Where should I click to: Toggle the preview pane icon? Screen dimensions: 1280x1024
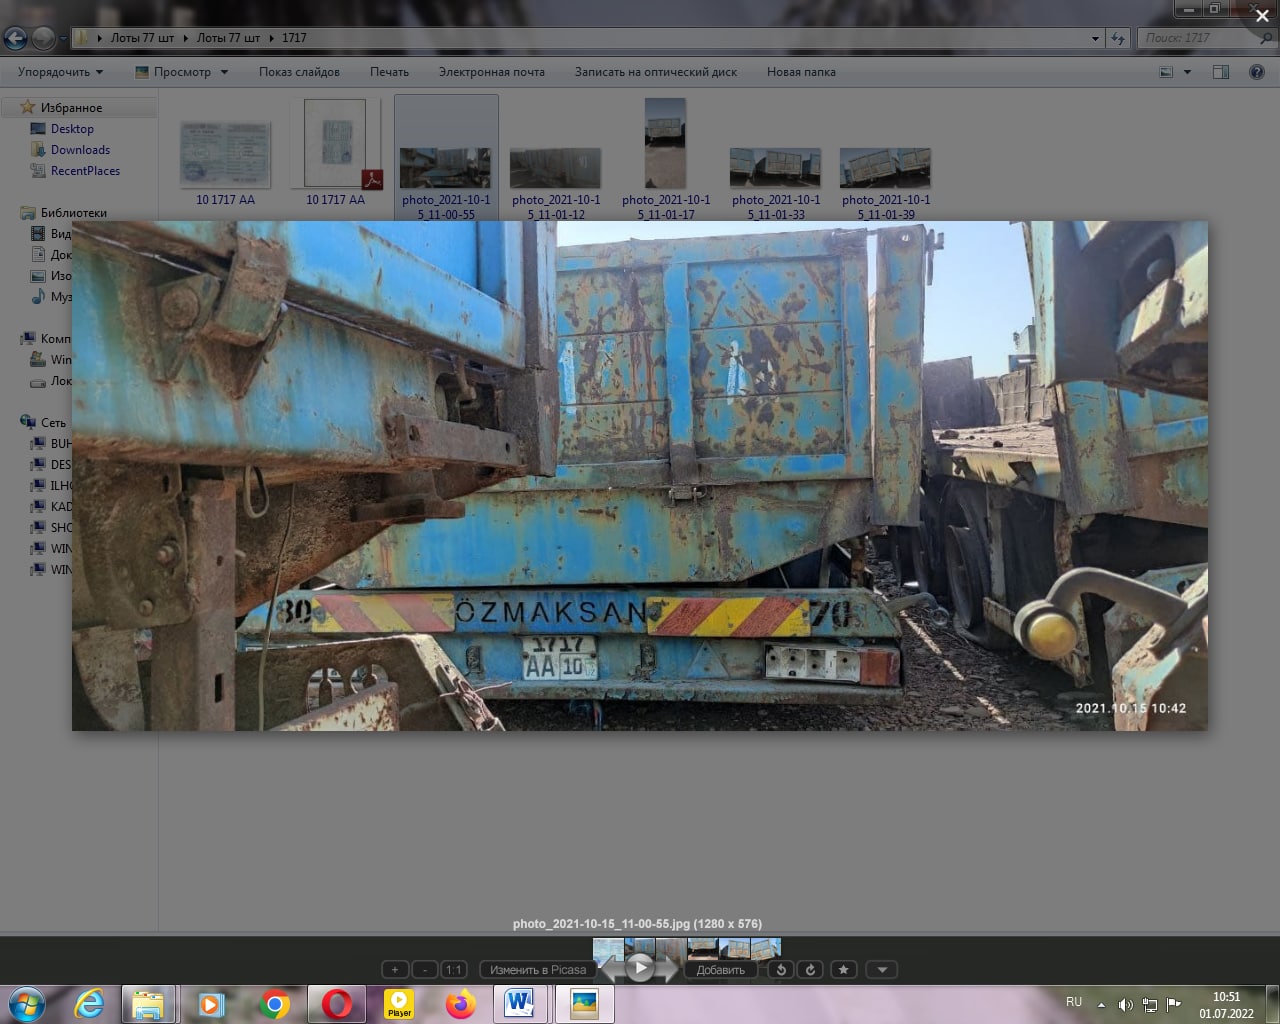(x=1220, y=72)
